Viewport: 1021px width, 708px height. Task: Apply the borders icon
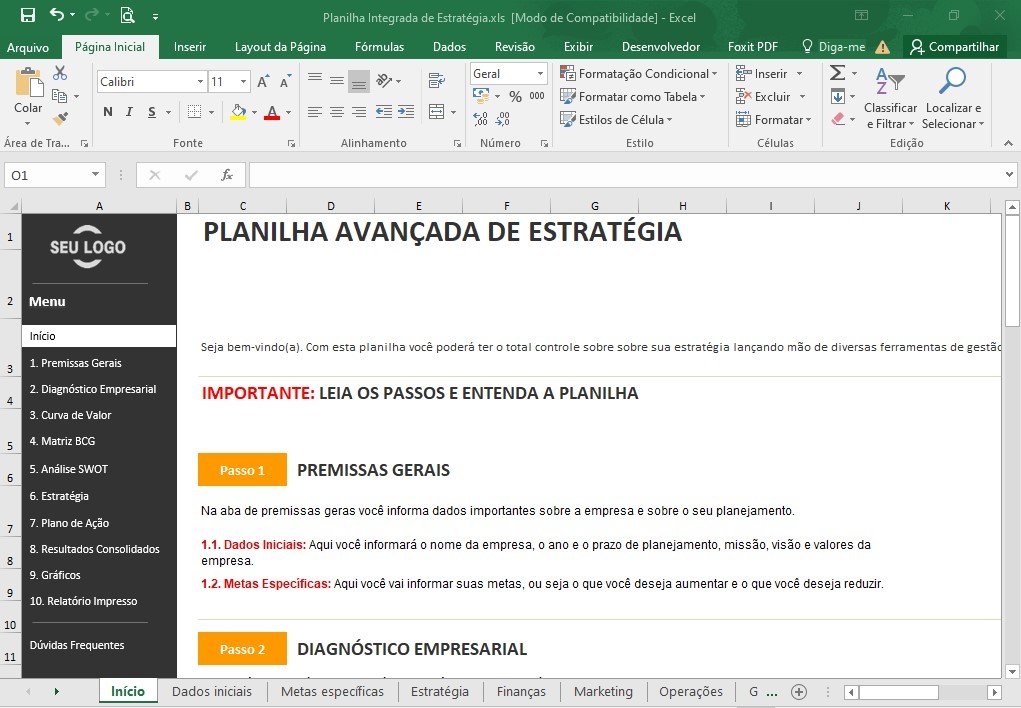pyautogui.click(x=194, y=111)
